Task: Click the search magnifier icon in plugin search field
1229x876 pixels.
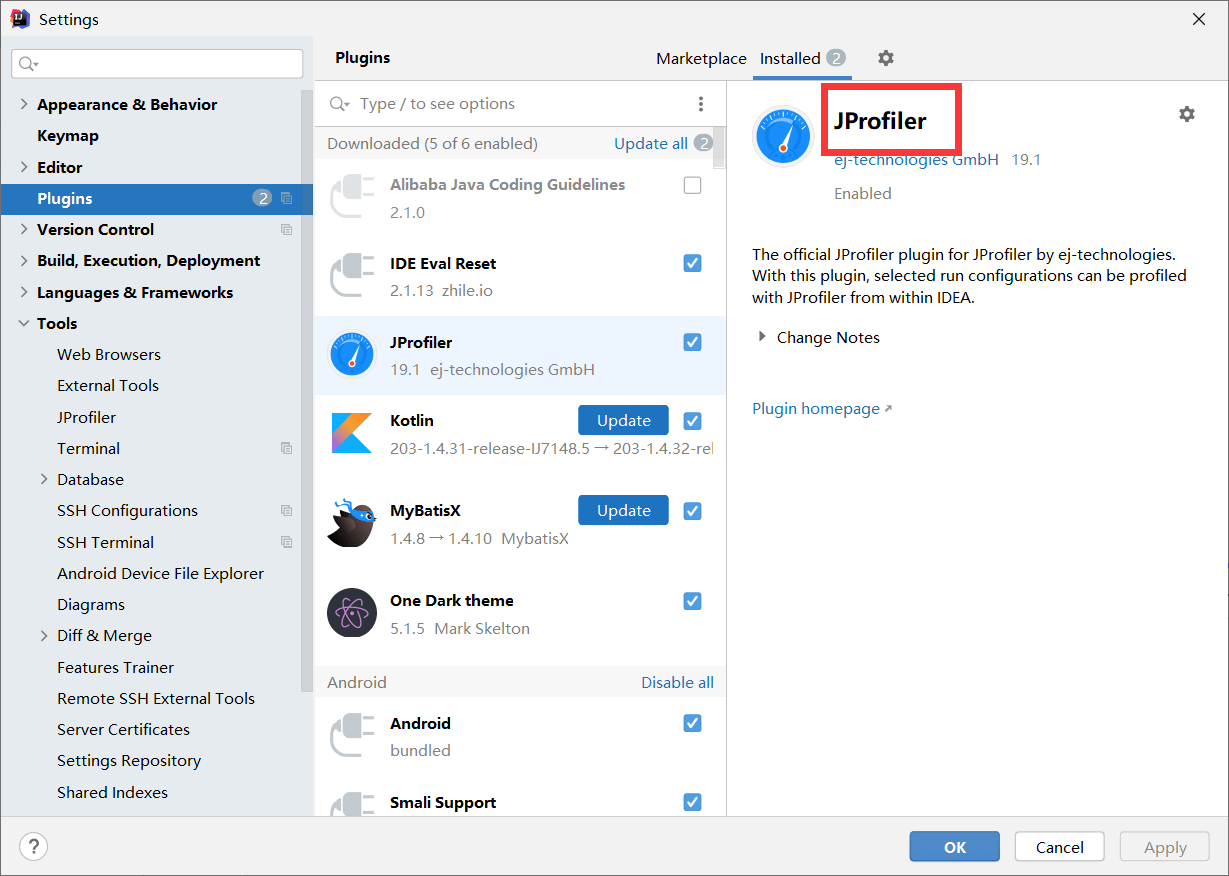Action: point(339,104)
